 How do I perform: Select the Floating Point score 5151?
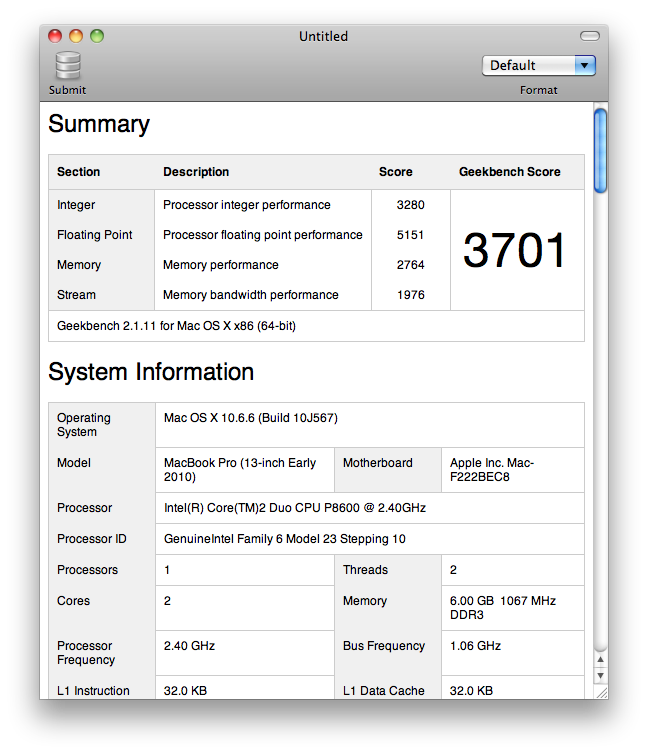(x=411, y=235)
